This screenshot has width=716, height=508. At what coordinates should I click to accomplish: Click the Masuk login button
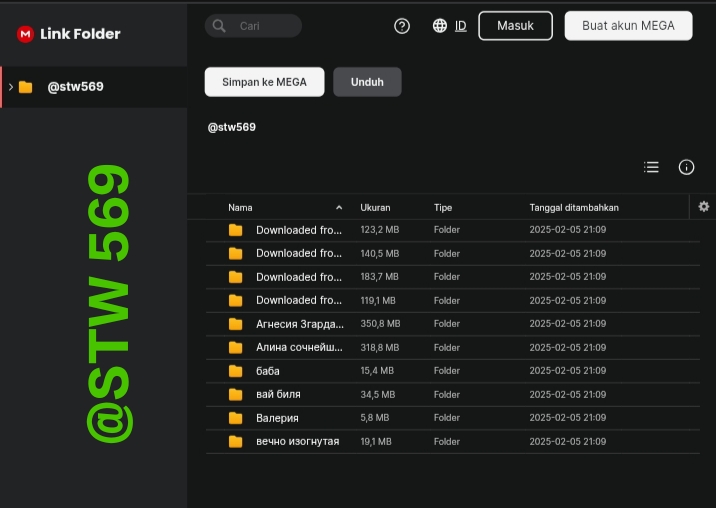516,26
